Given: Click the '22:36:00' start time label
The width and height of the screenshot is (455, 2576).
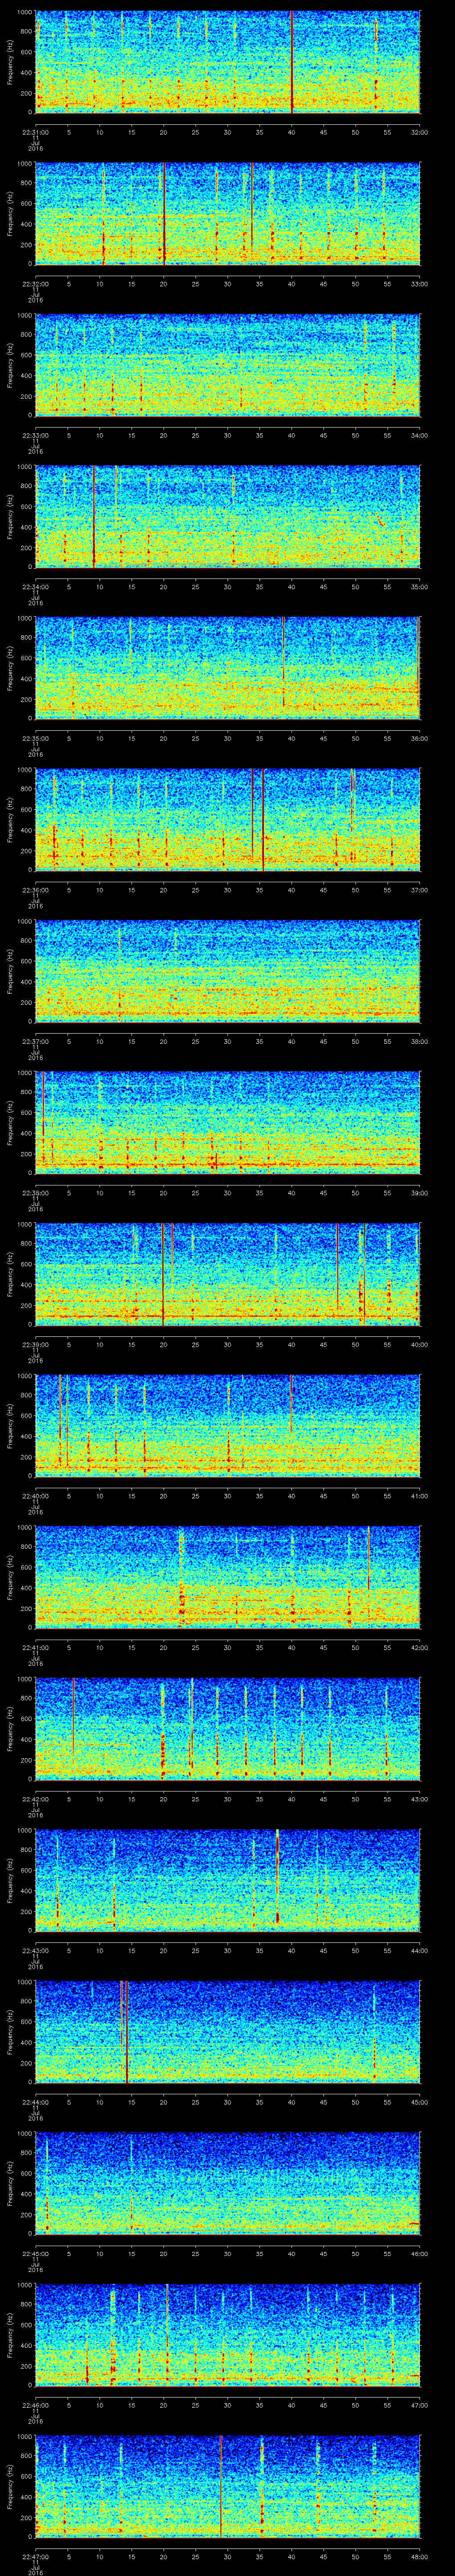Looking at the screenshot, I should tap(36, 890).
